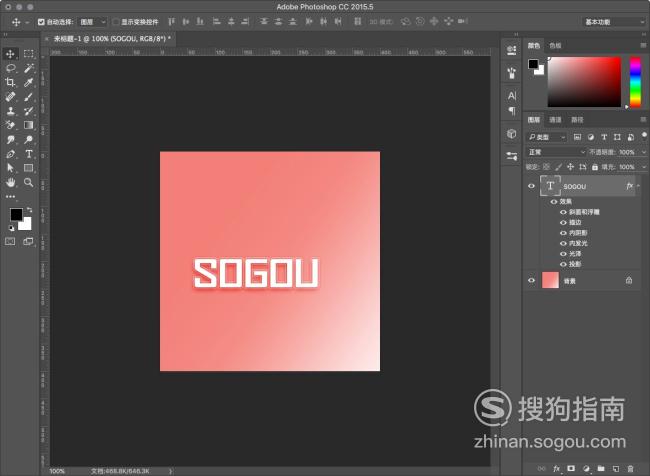Toggle the Auto-Select checkbox

point(41,22)
